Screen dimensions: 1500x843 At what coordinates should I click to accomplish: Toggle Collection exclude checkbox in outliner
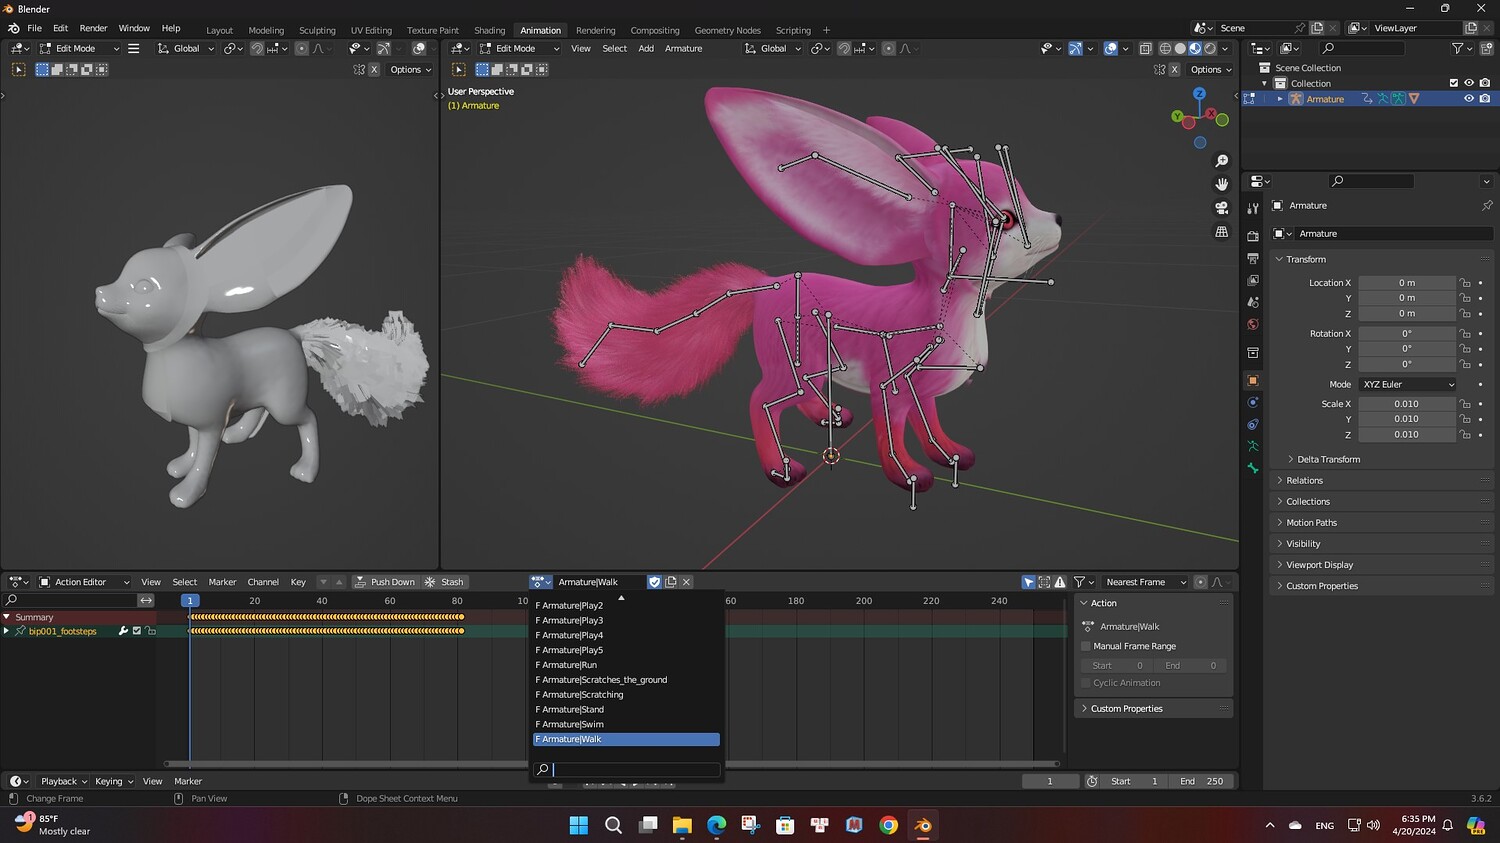click(x=1453, y=83)
